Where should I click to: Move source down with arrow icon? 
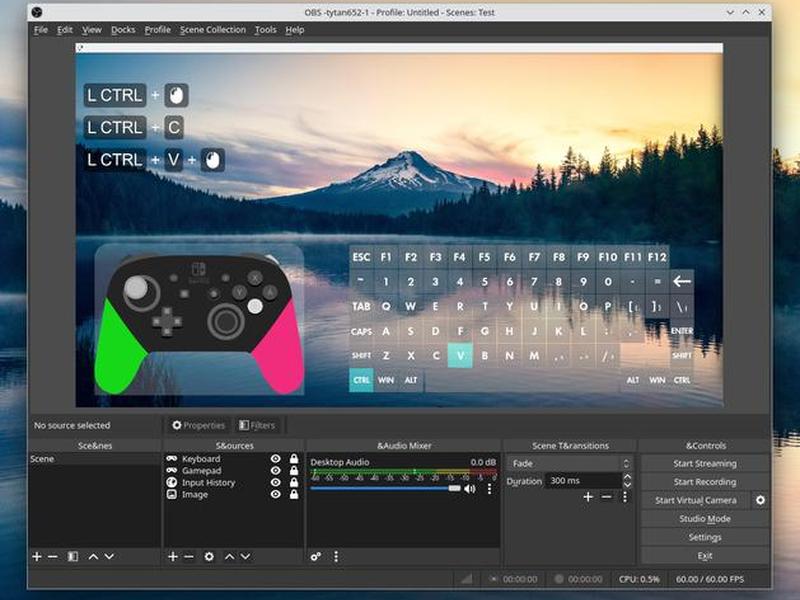pos(245,557)
